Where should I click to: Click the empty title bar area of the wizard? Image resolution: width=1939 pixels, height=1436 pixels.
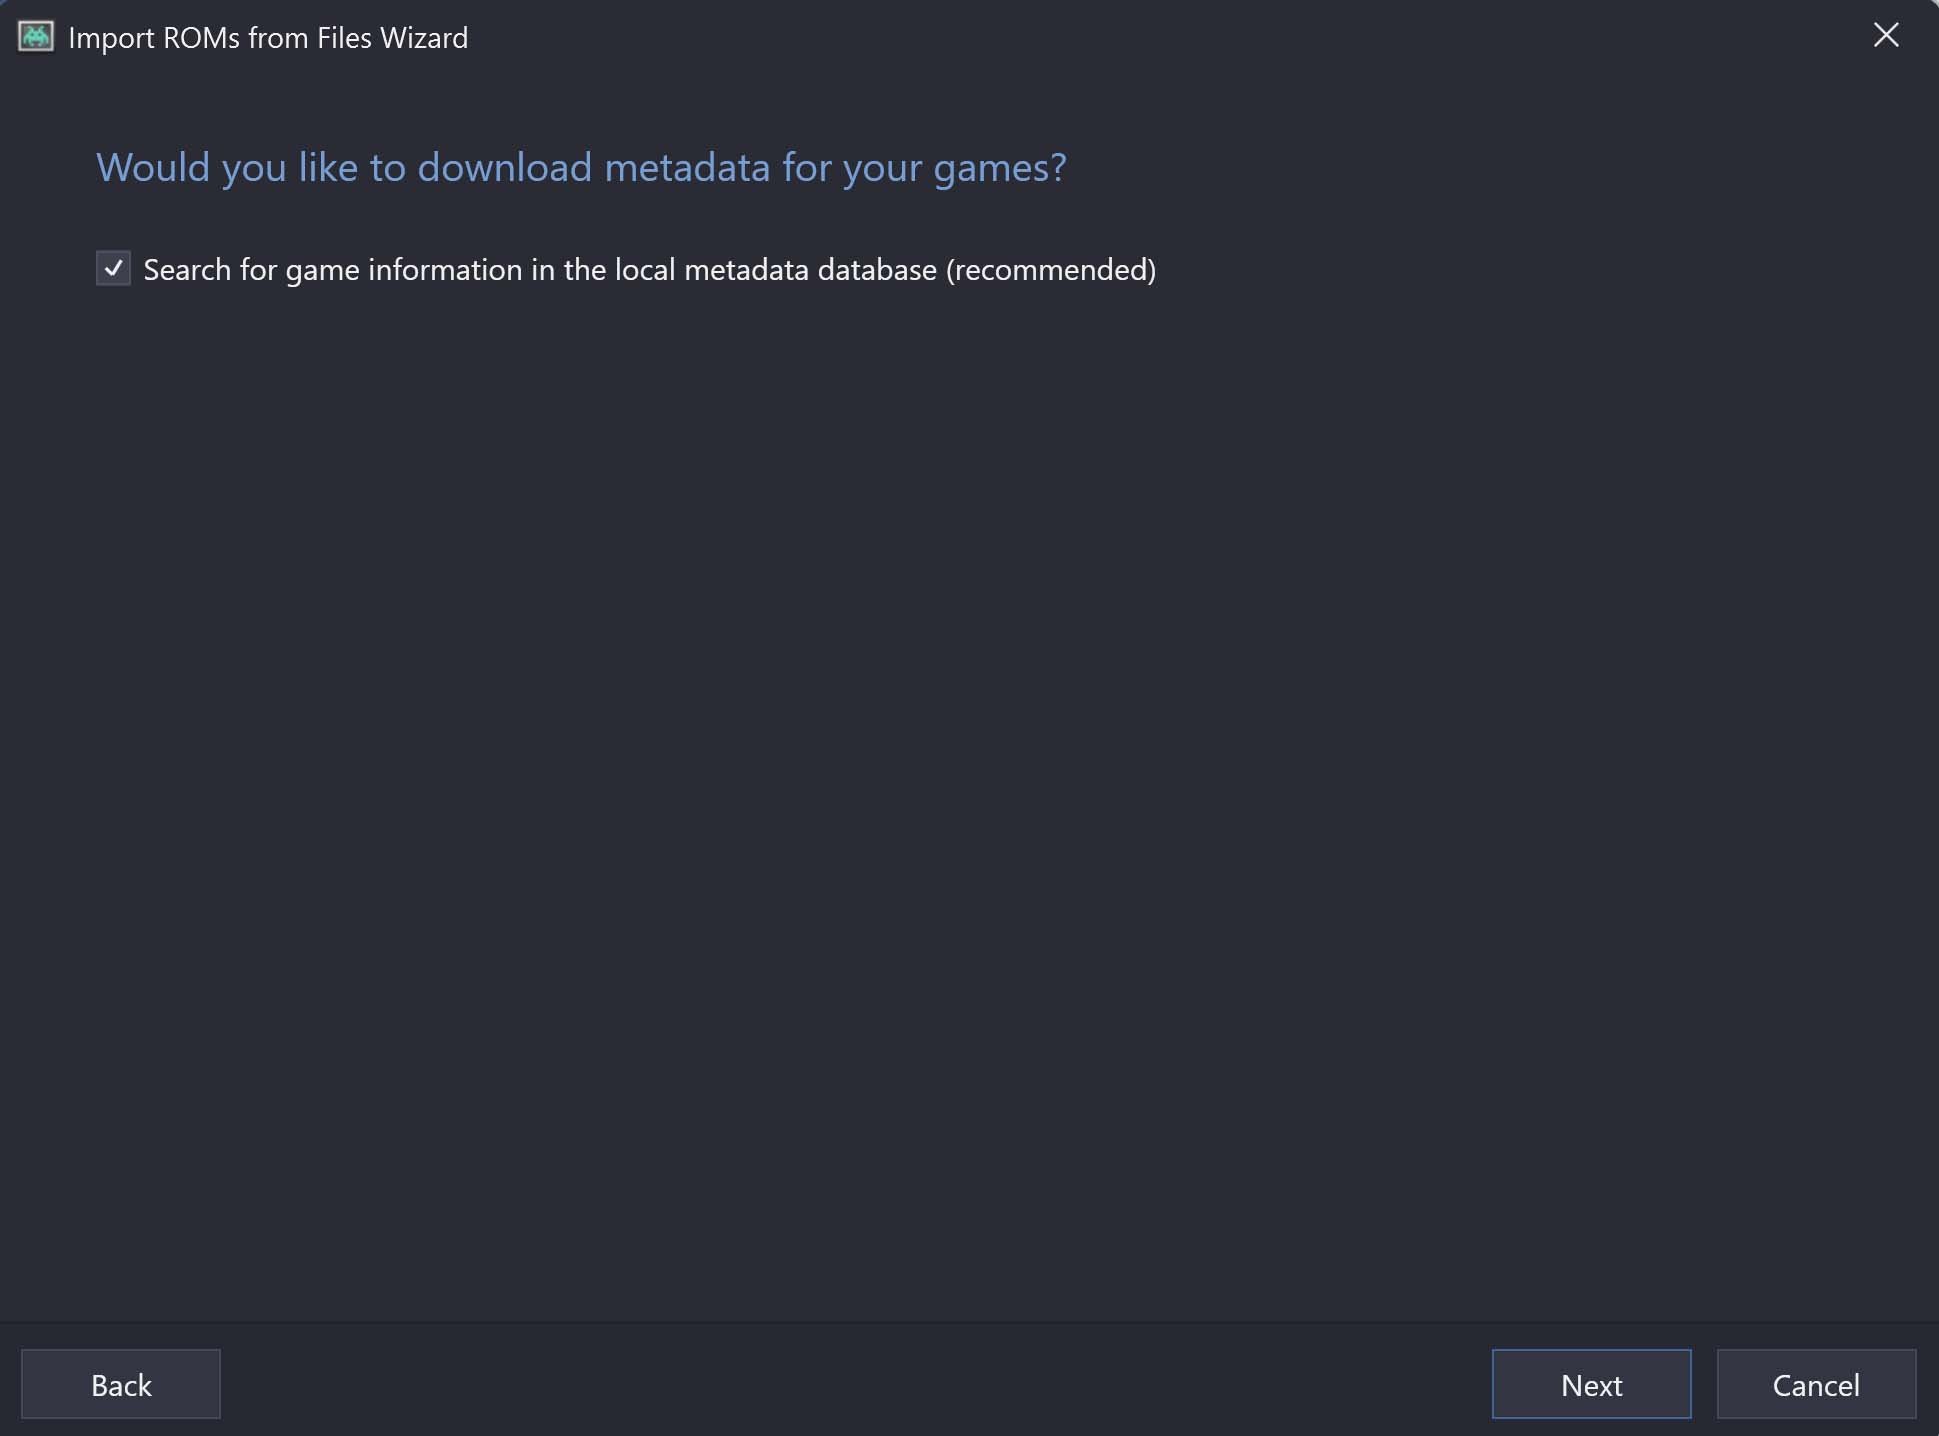(1160, 37)
